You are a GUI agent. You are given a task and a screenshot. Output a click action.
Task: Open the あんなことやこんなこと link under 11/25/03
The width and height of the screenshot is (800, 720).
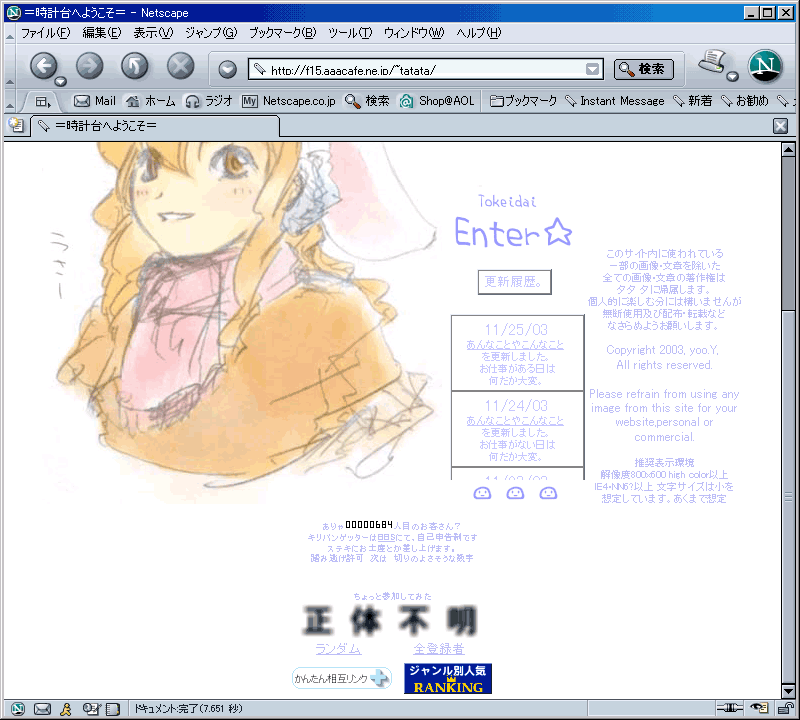click(515, 345)
